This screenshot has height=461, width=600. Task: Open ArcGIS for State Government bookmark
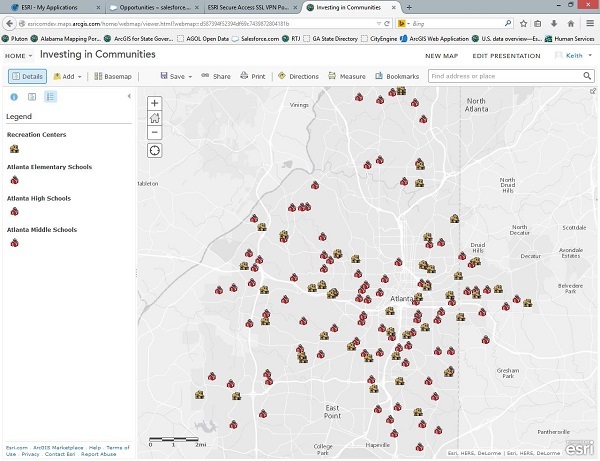point(139,39)
